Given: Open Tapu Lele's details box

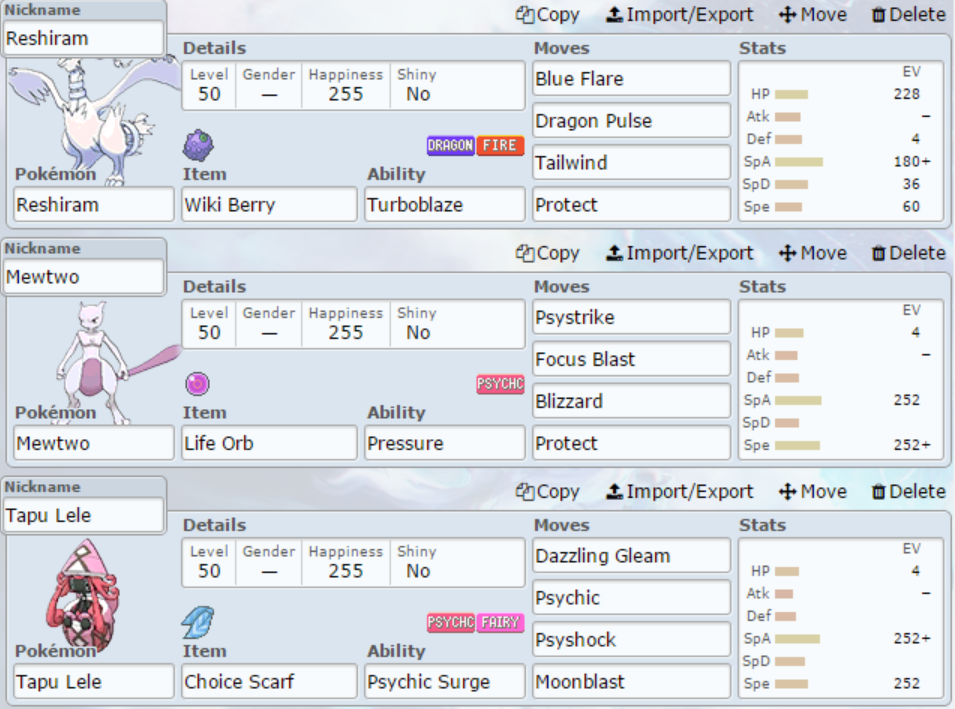Looking at the screenshot, I should coord(353,562).
